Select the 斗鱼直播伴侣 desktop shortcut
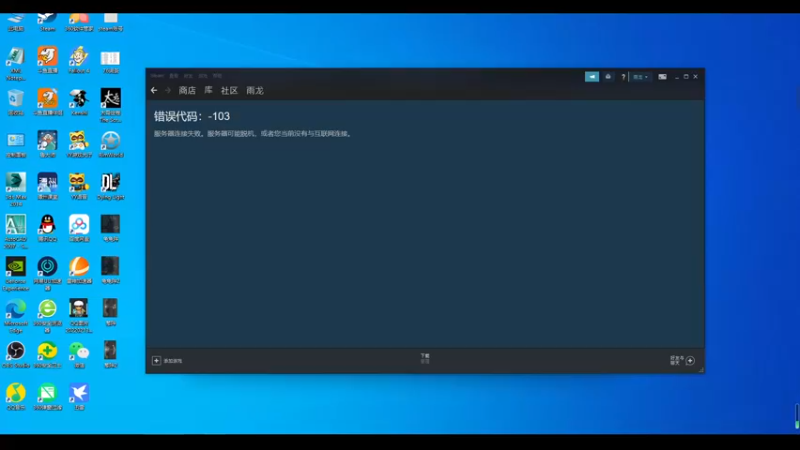Viewport: 800px width, 450px height. pyautogui.click(x=47, y=102)
